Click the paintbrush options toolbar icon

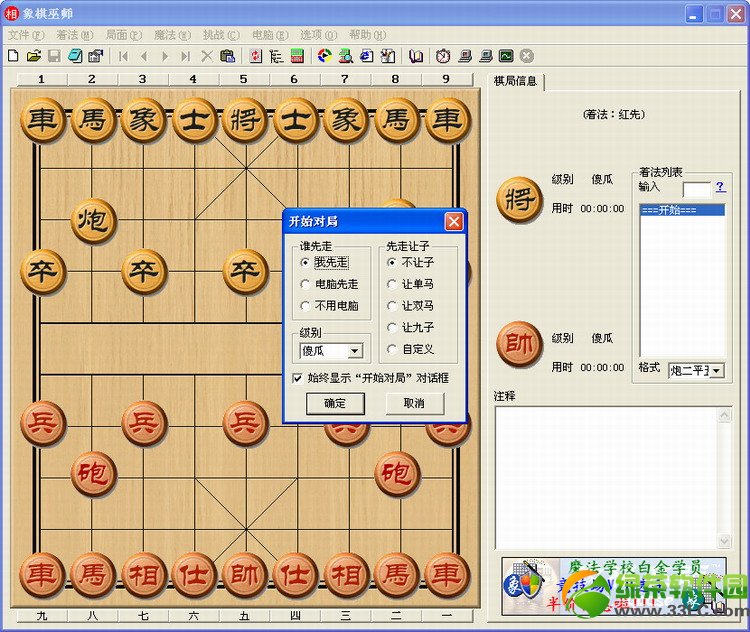tap(387, 56)
